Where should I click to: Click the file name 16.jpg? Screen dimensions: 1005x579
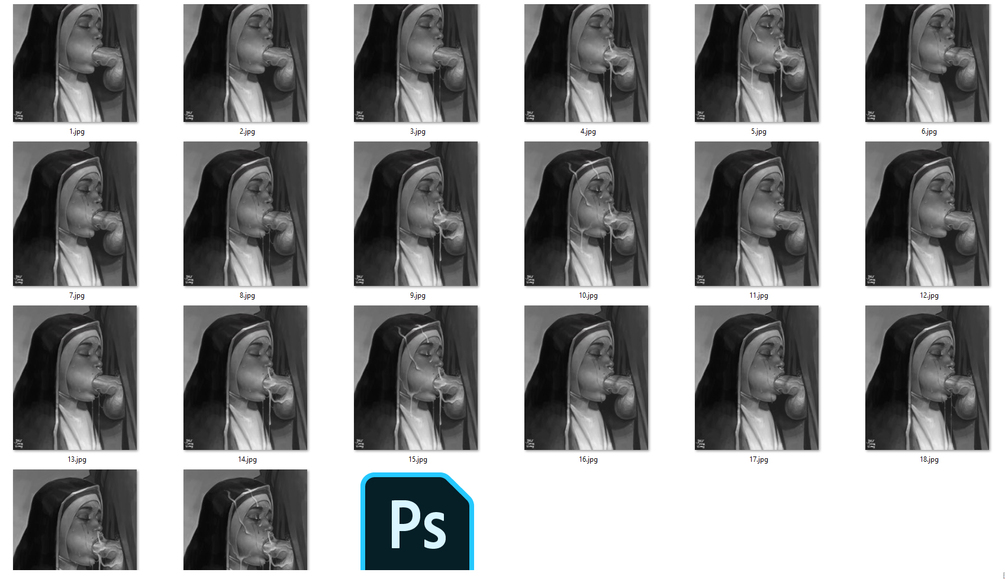[588, 460]
